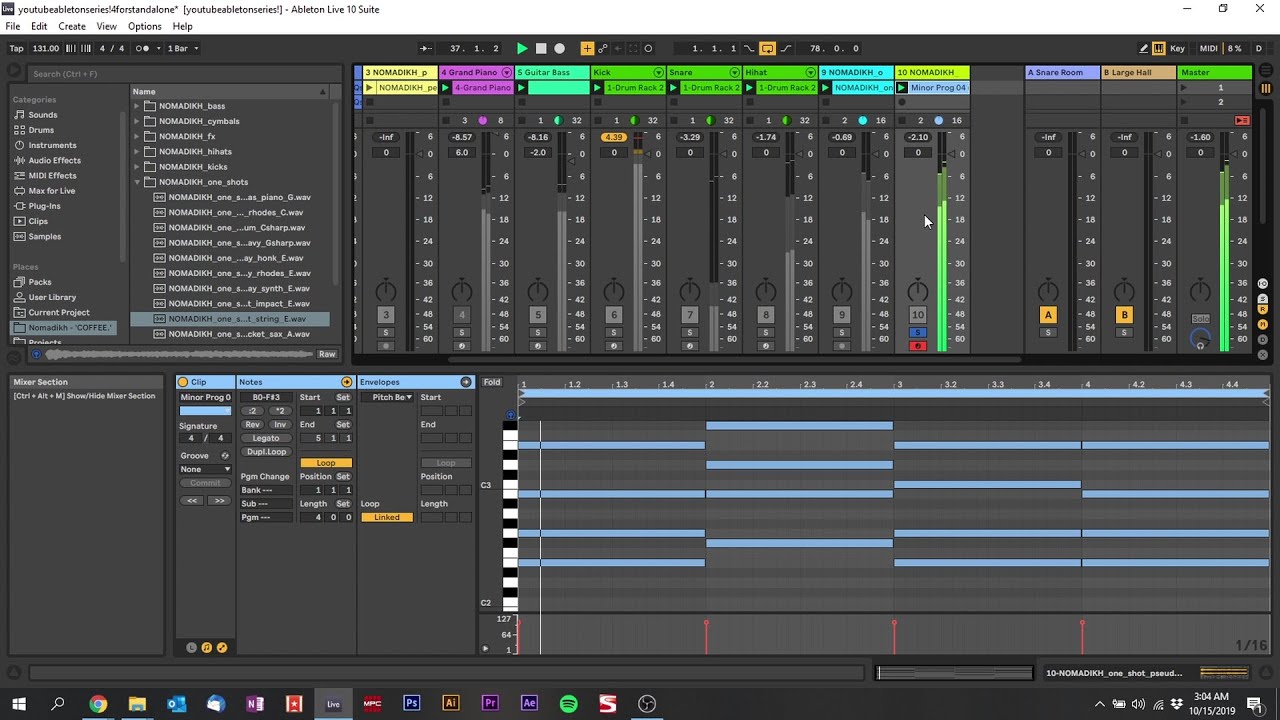Open the Groove None dropdown

tap(205, 469)
